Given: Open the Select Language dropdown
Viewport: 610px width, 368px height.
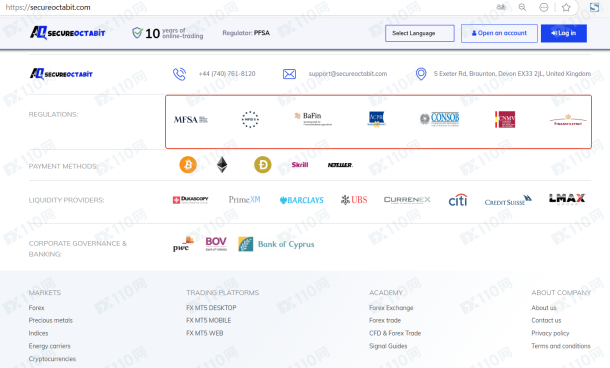Looking at the screenshot, I should tap(420, 33).
